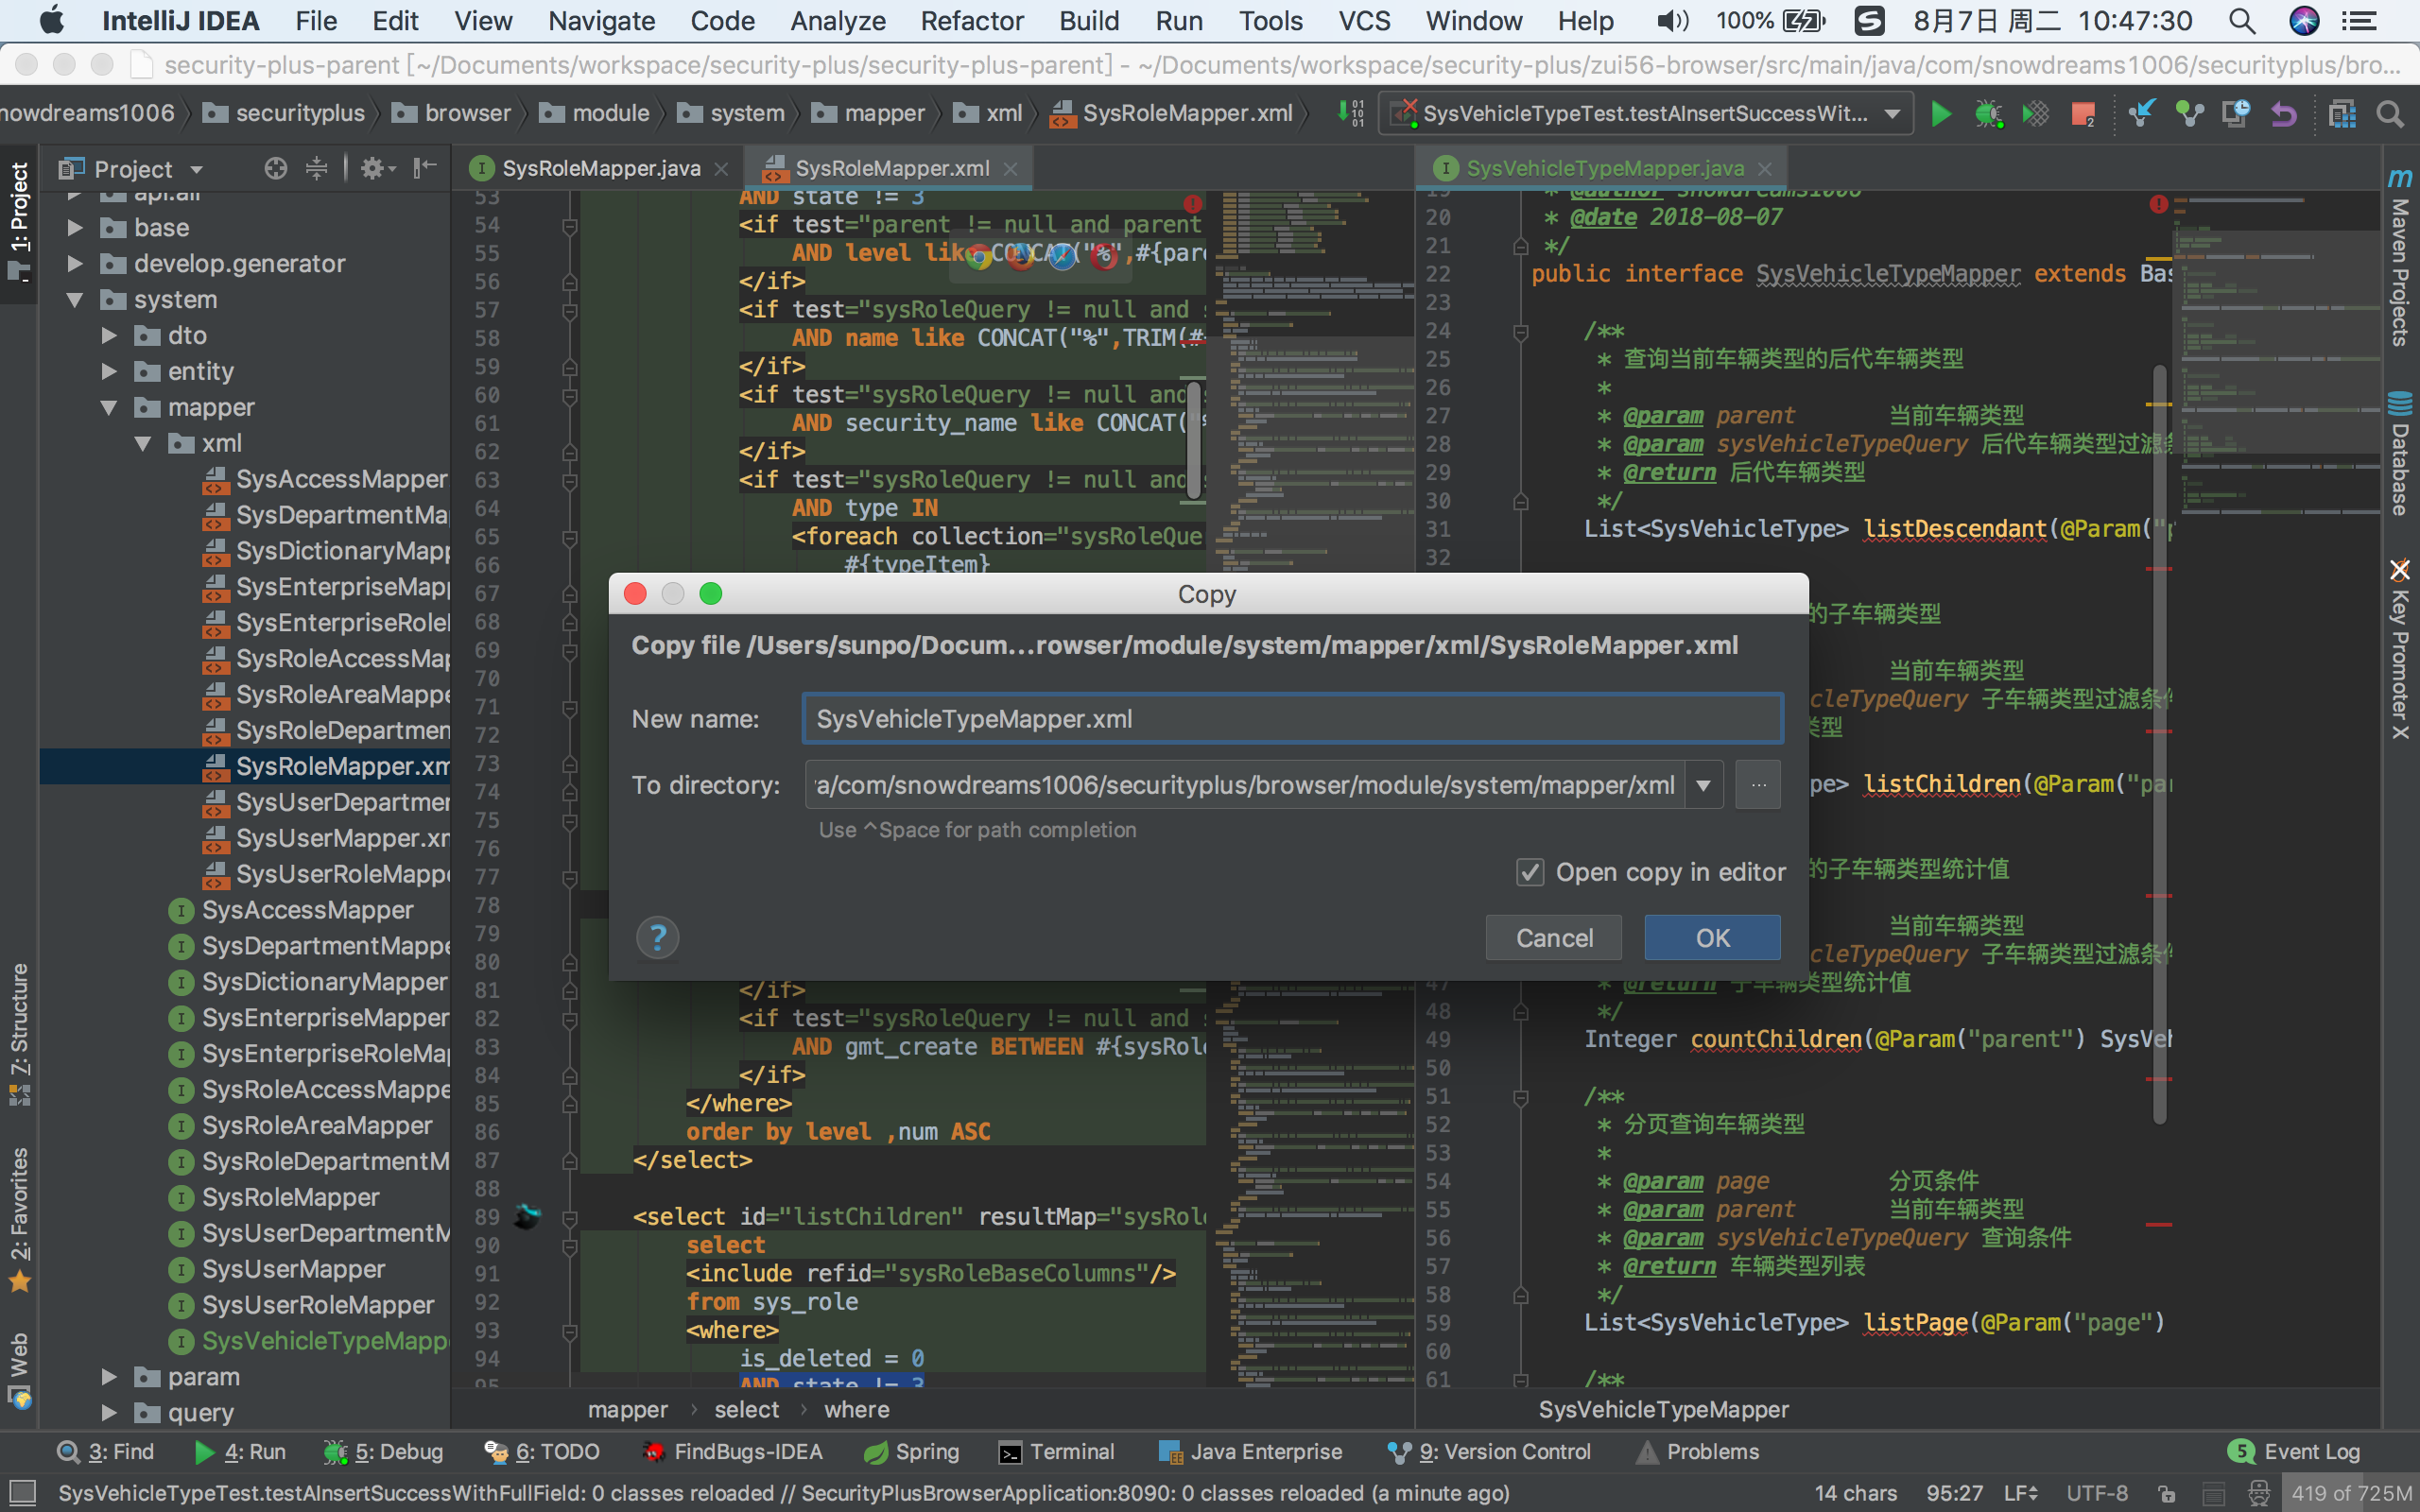Edit the New name field
Image resolution: width=2420 pixels, height=1512 pixels.
point(1292,719)
